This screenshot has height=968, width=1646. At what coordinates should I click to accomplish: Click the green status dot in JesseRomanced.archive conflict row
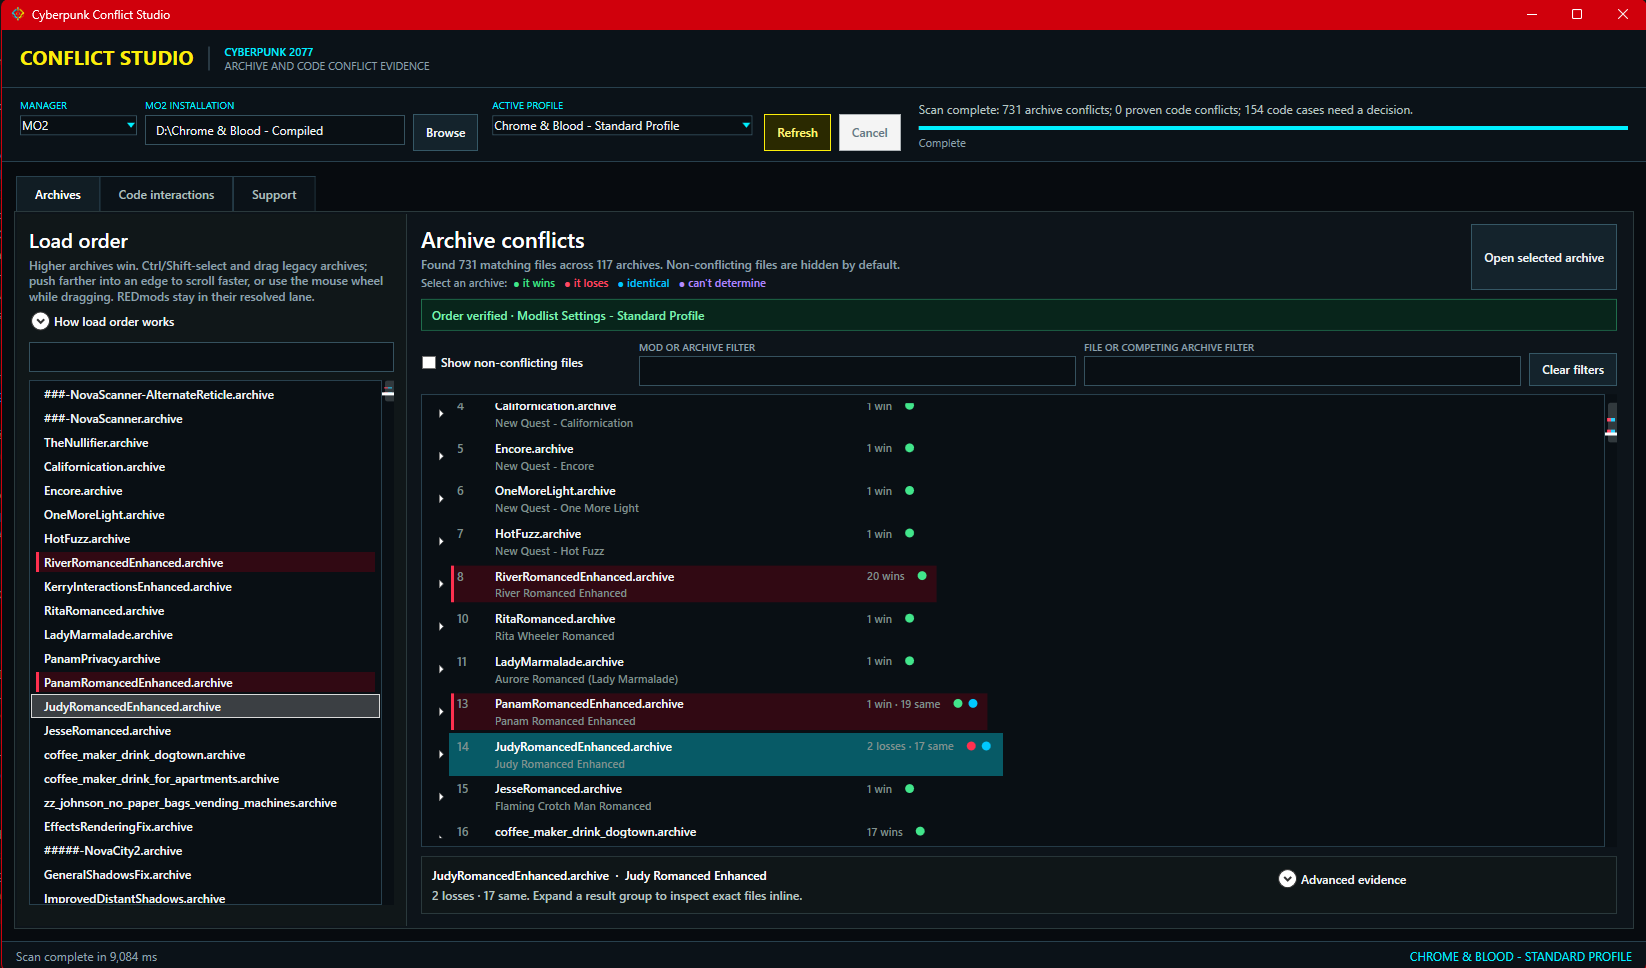pos(909,789)
